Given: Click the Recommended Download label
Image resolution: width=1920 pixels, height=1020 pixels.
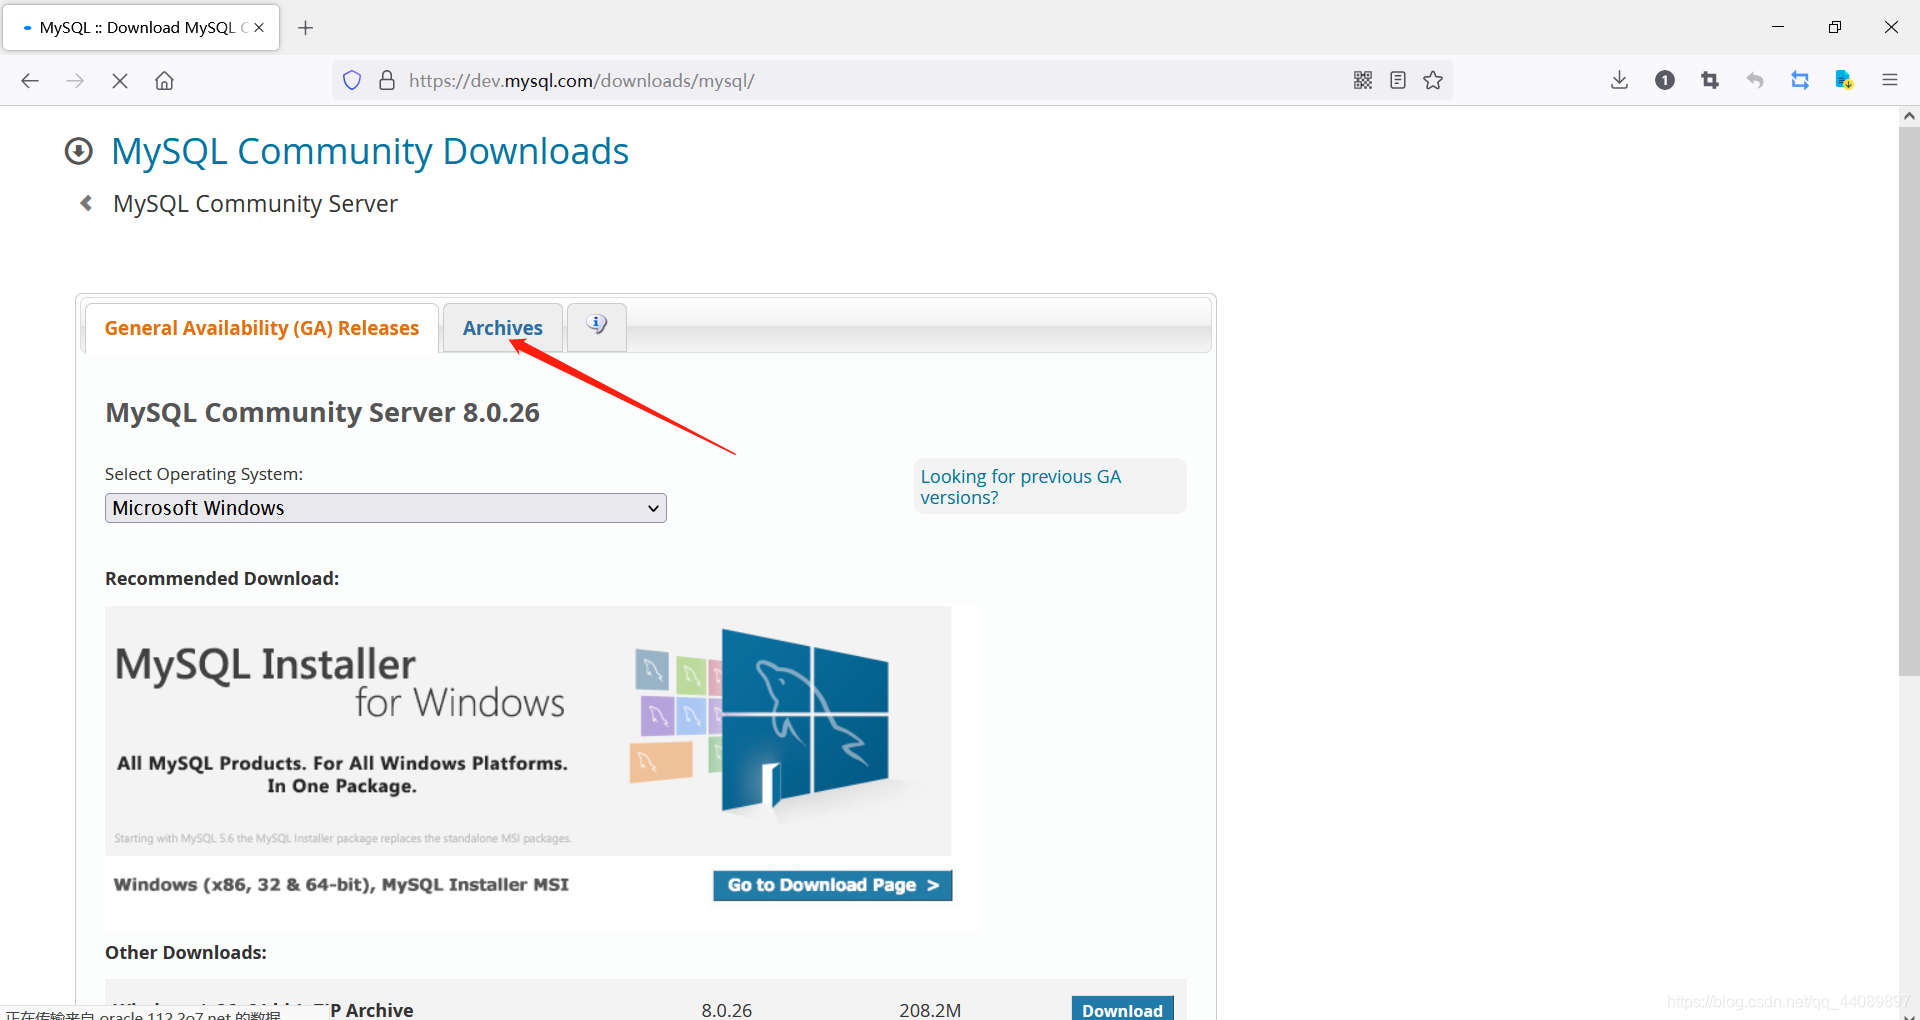Looking at the screenshot, I should 222,579.
